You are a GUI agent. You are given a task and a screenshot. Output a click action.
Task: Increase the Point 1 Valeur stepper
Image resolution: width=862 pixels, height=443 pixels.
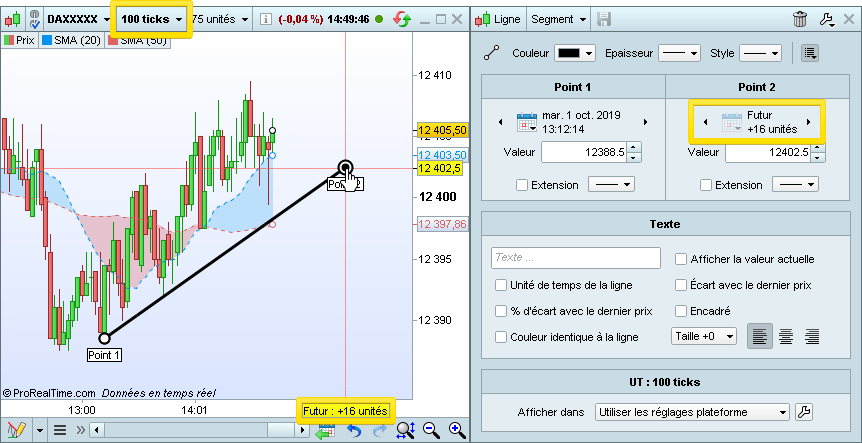634,147
